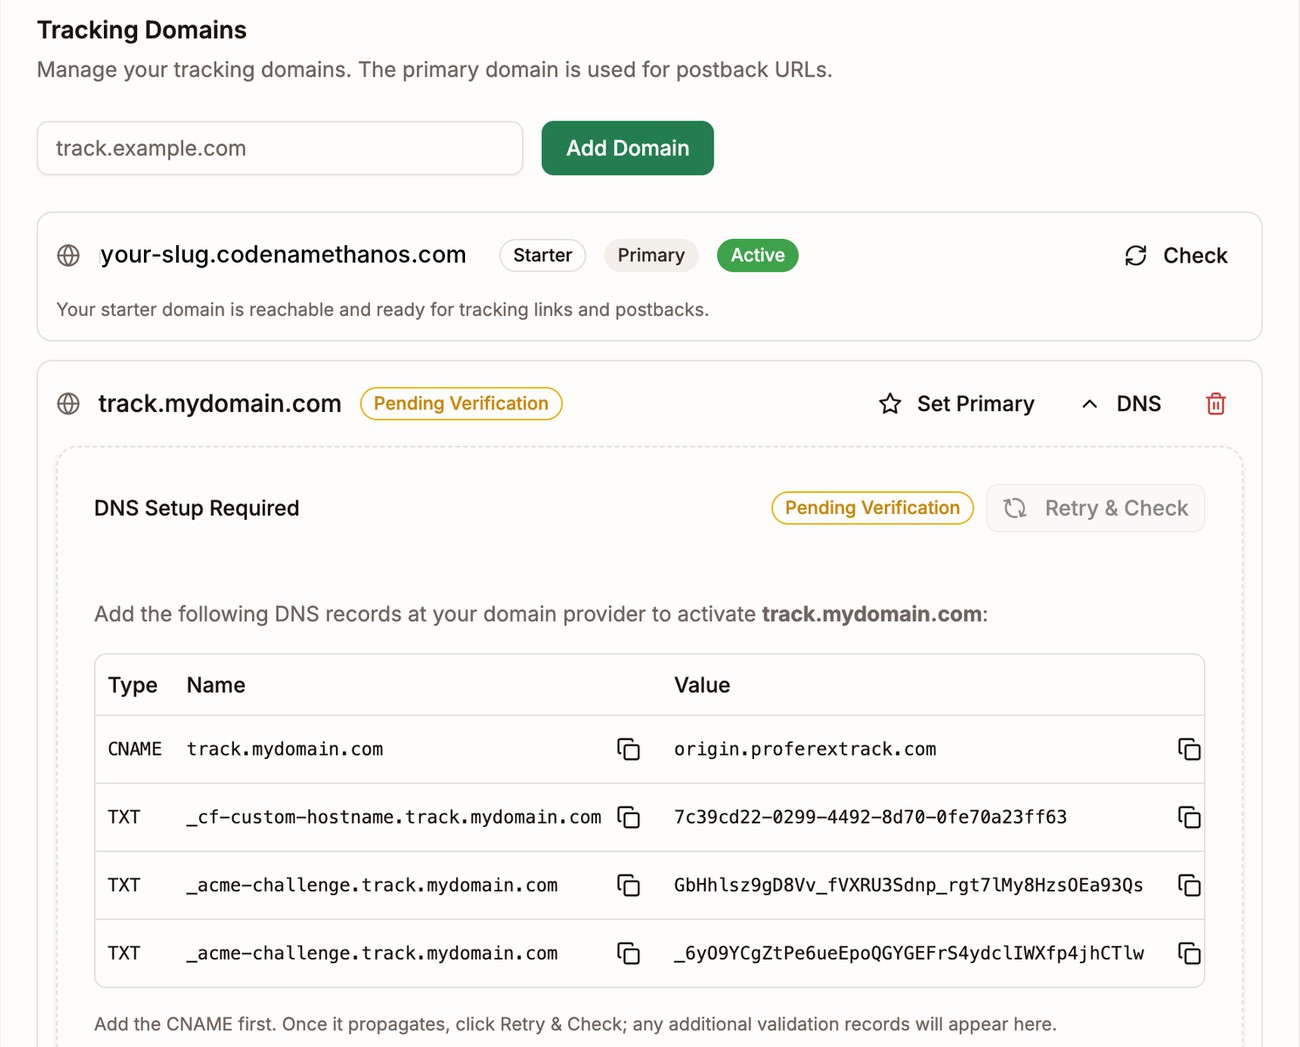The width and height of the screenshot is (1300, 1047).
Task: Click the starter domain is reachable message
Action: (x=383, y=310)
